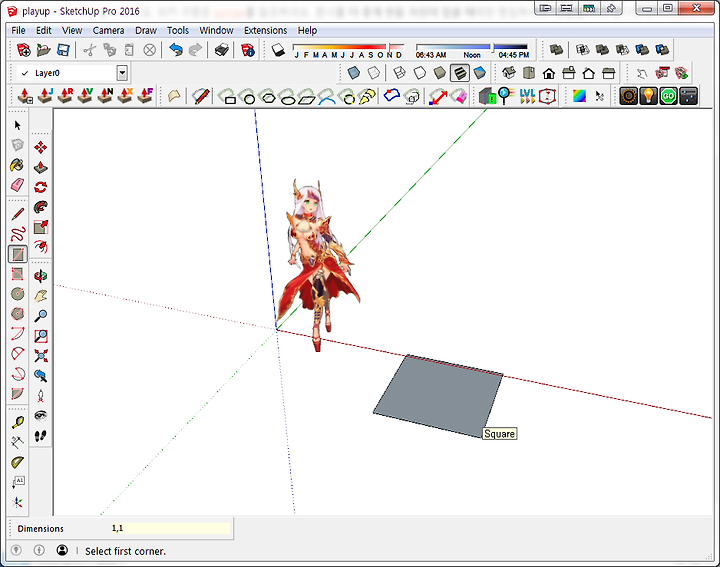Enable Shaded face style
The image size is (720, 567).
pyautogui.click(x=440, y=73)
